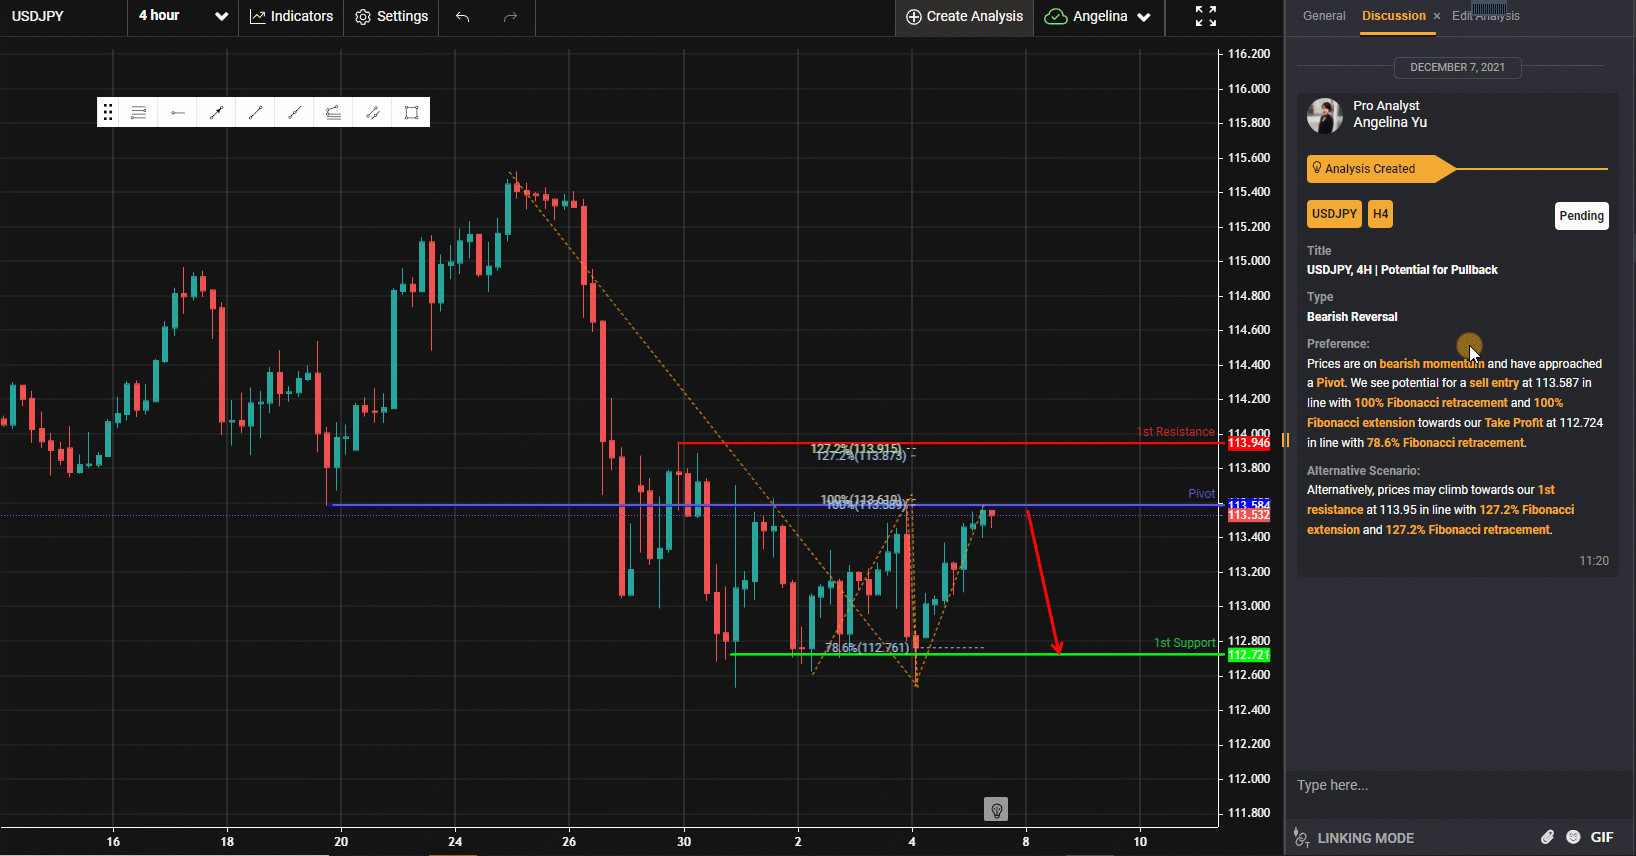Select the Fibonacci extension tool

333,112
